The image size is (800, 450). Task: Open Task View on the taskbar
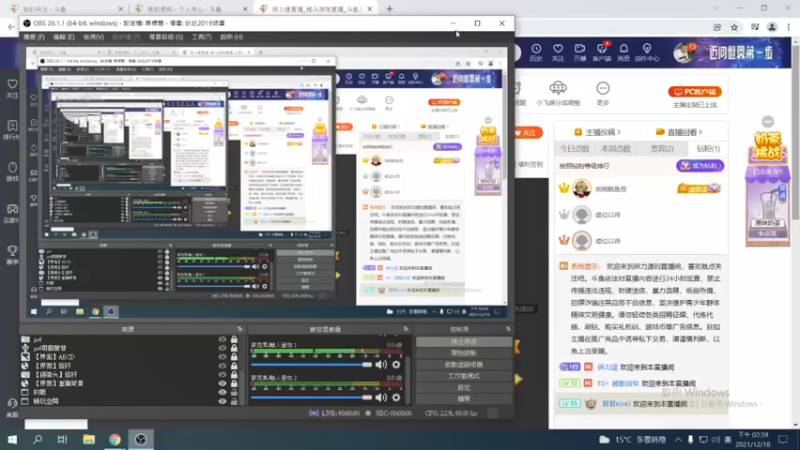(62, 439)
